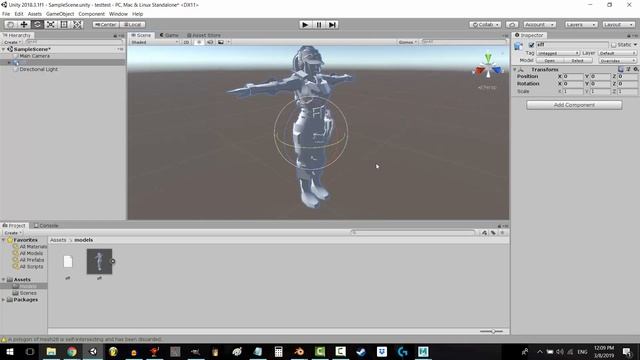Switch to the Game tab
The width and height of the screenshot is (640, 360).
coord(169,35)
